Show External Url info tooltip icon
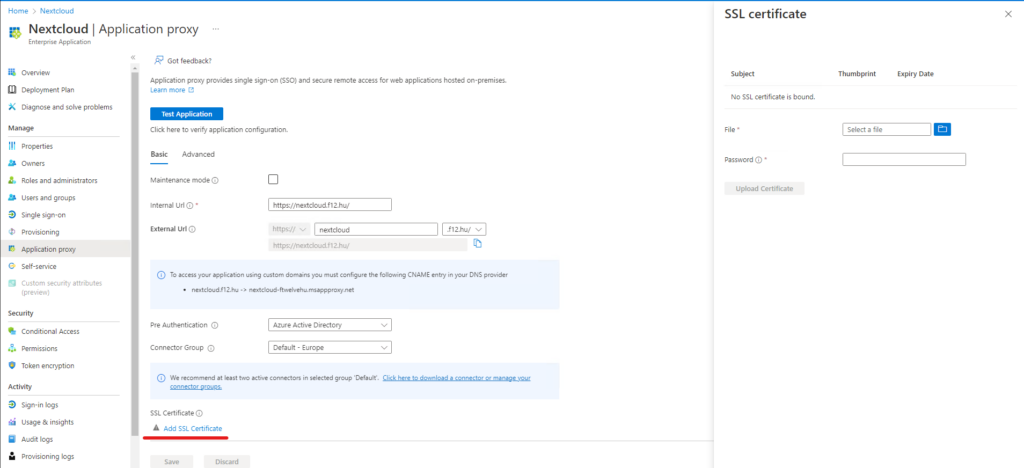The image size is (1024, 468). (x=192, y=229)
